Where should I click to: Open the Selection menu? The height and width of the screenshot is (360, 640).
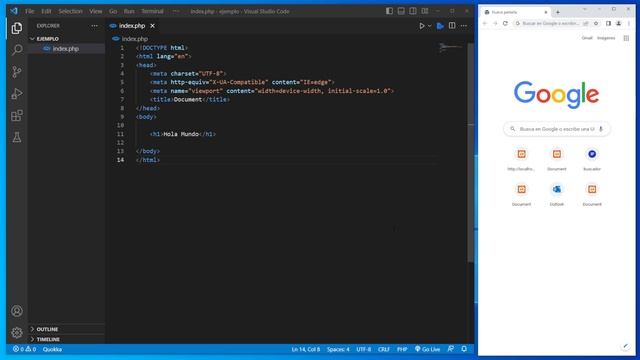[70, 11]
